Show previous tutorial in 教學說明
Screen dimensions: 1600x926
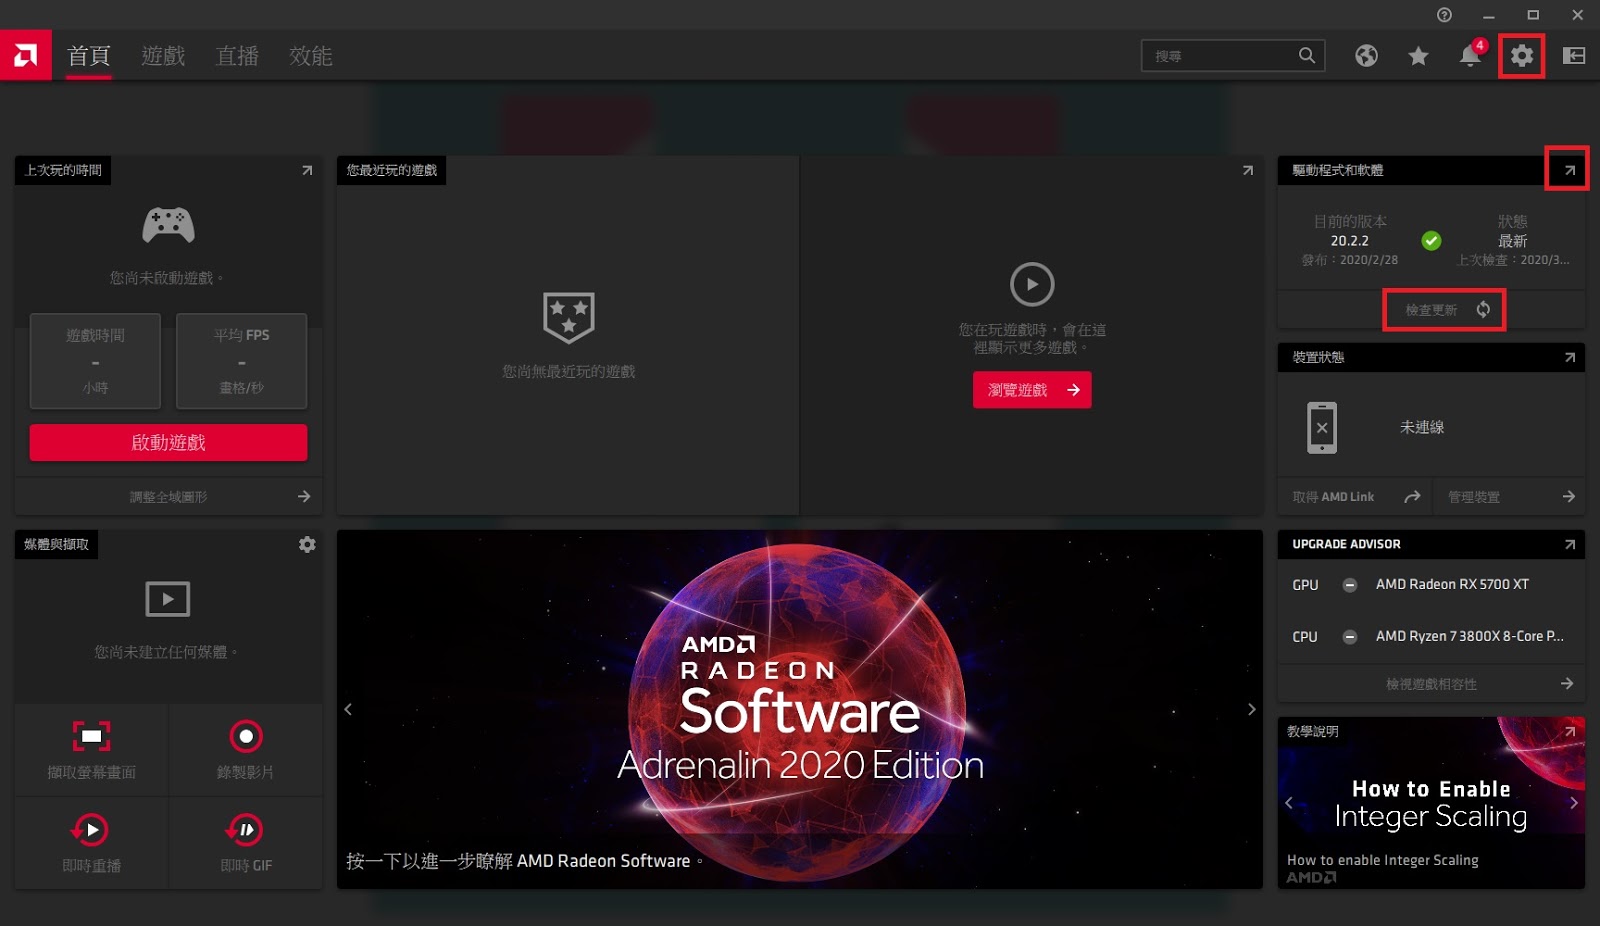[1289, 802]
